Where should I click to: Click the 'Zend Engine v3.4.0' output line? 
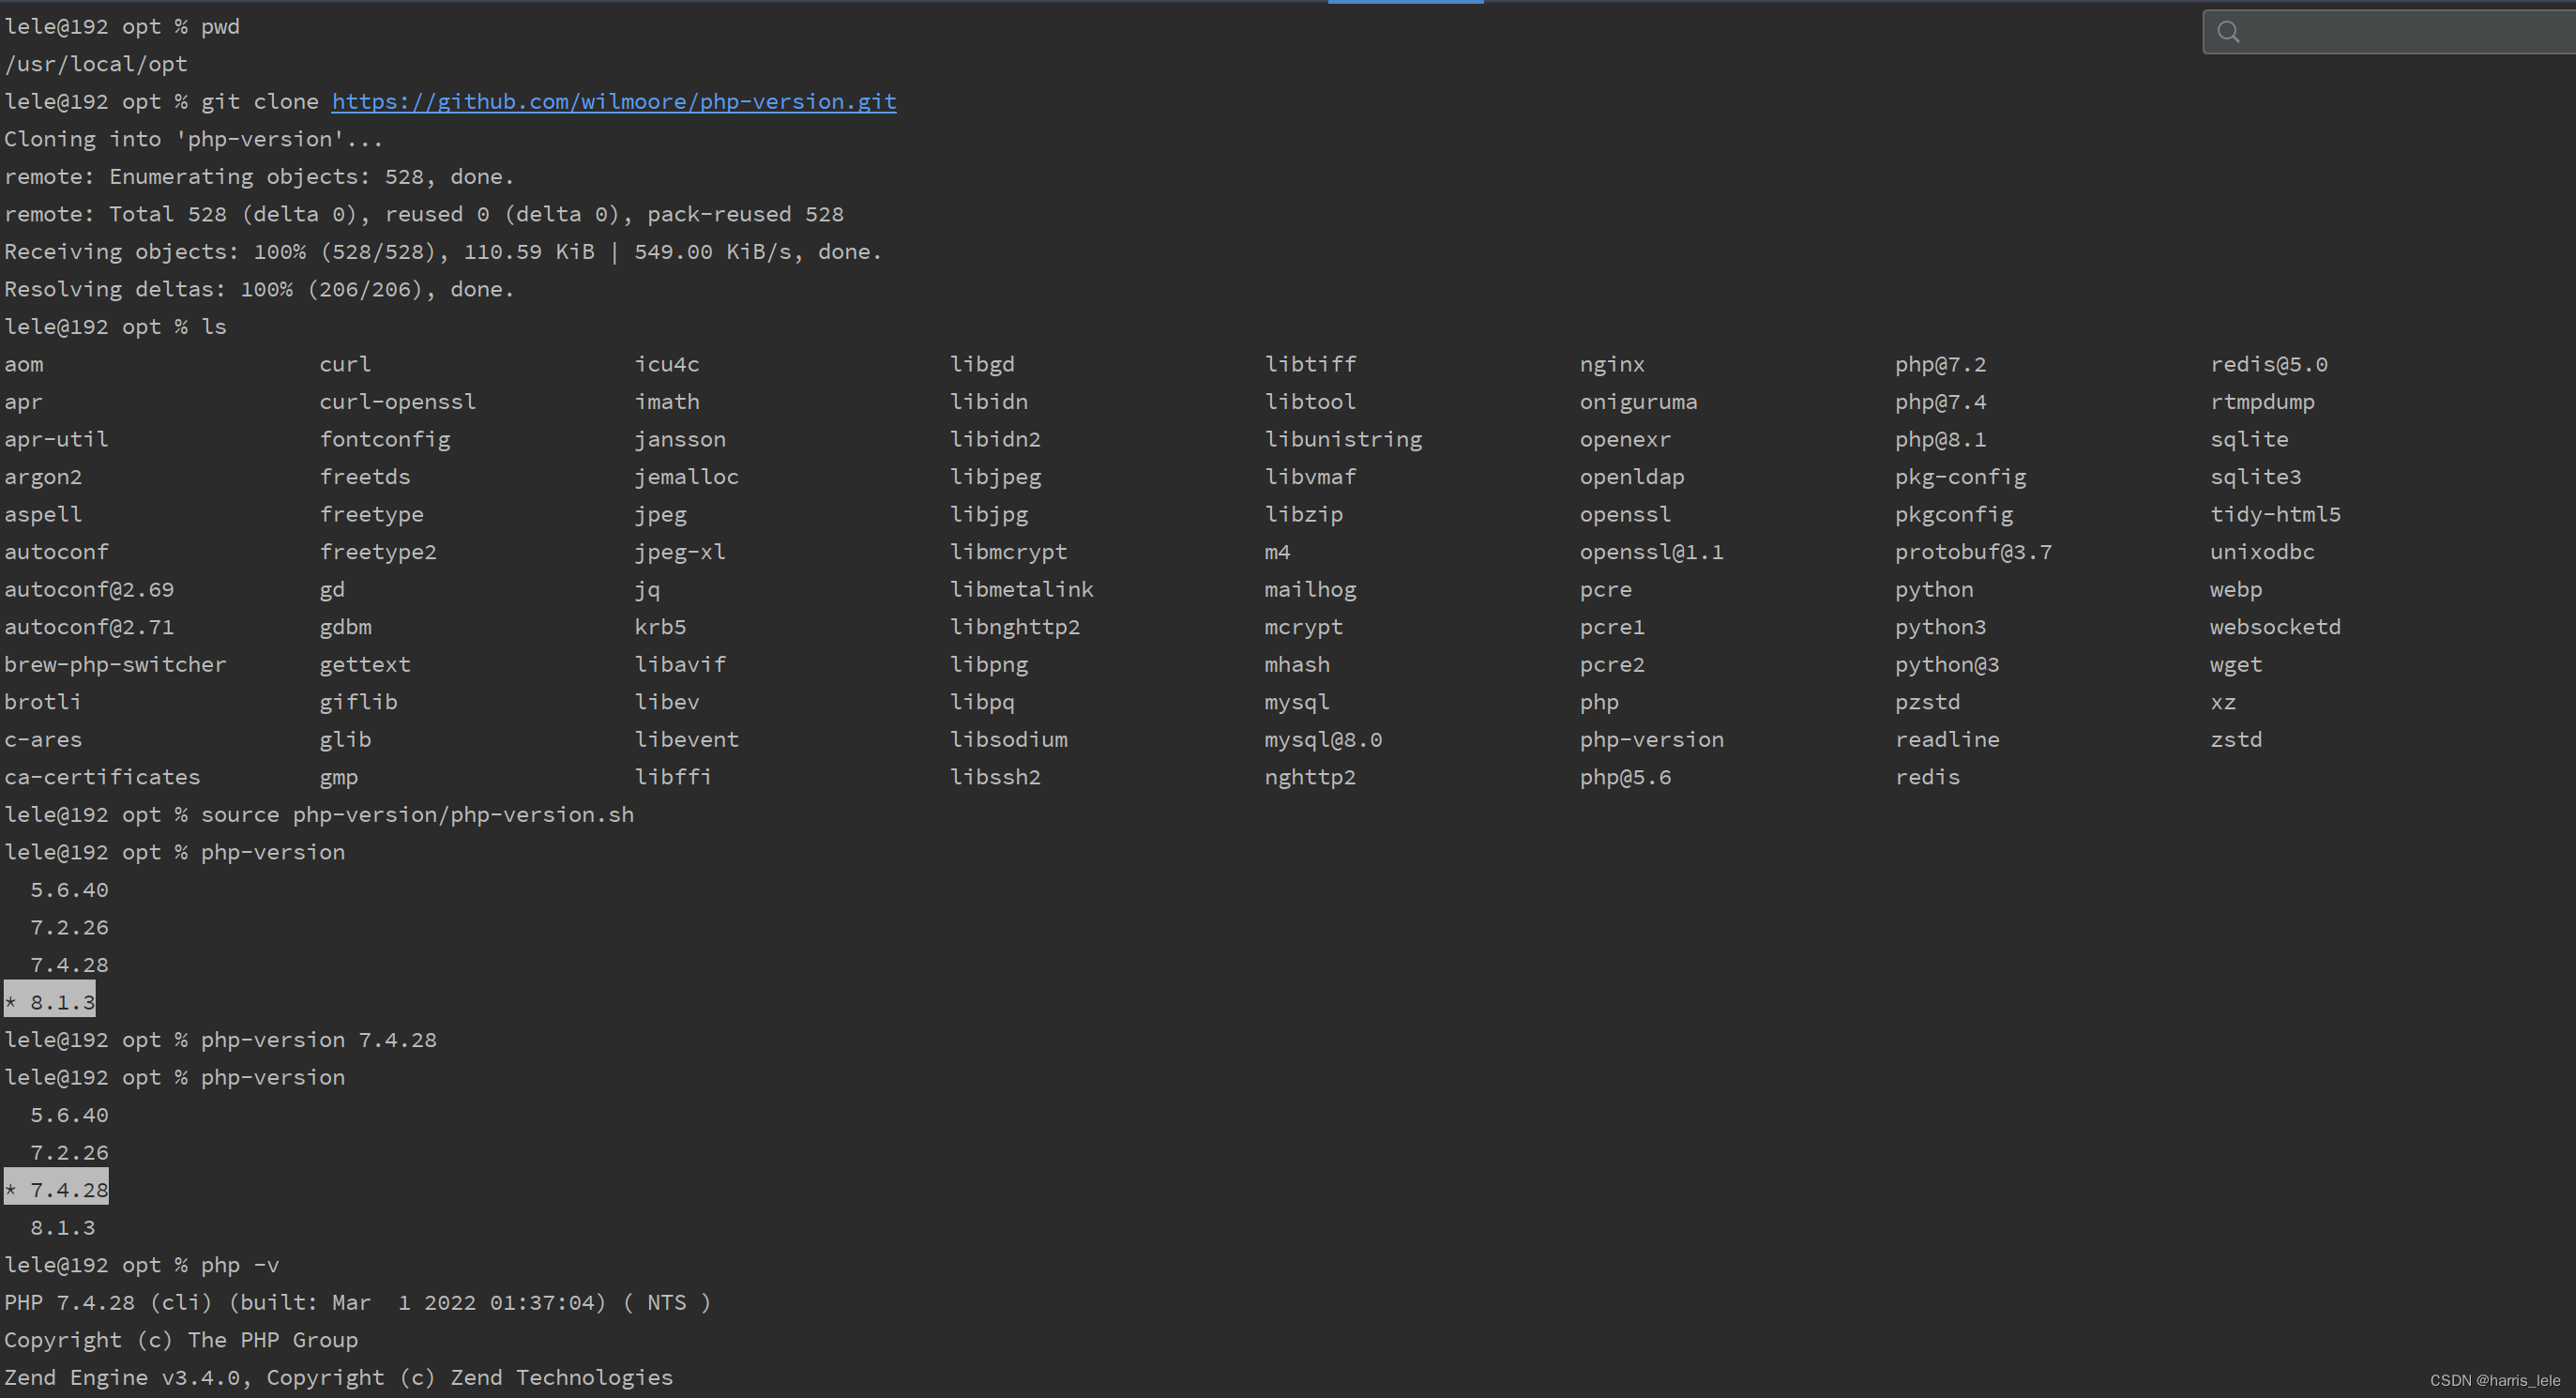pyautogui.click(x=338, y=1378)
